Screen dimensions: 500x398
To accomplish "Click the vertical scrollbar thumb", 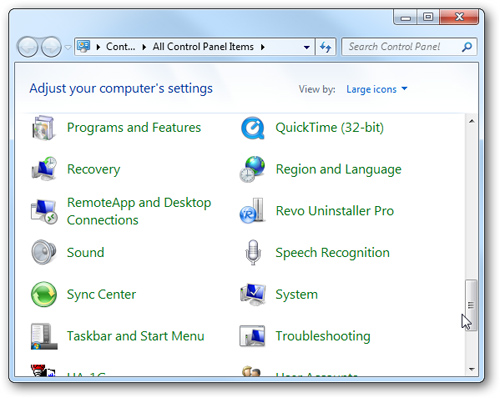I will click(471, 305).
